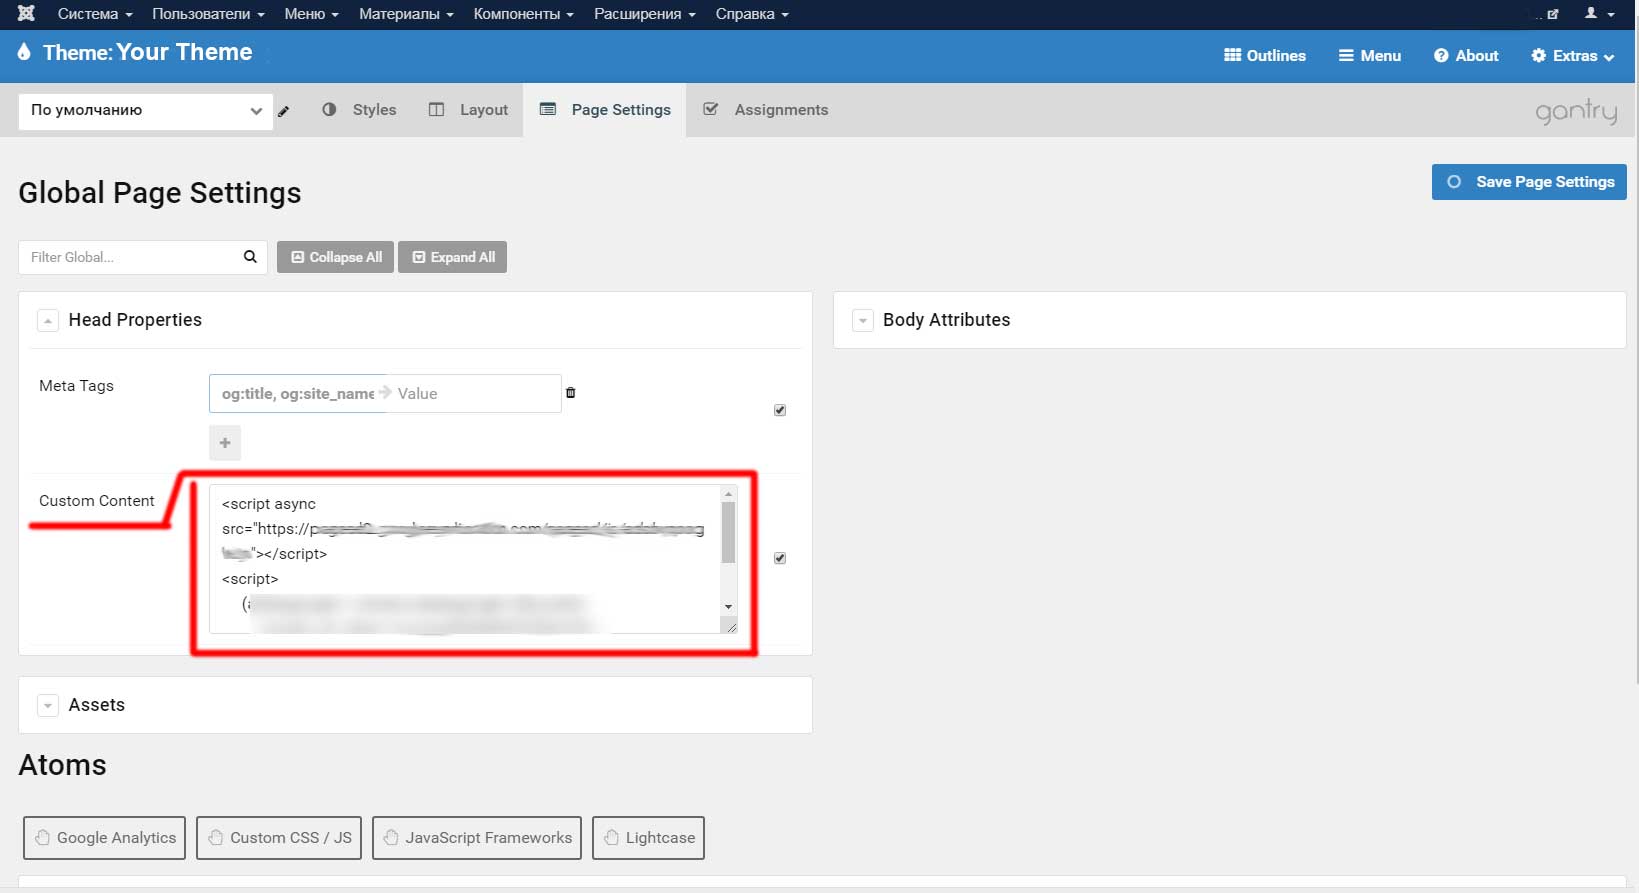The width and height of the screenshot is (1639, 893).
Task: Switch to the Assignments tab
Action: (x=766, y=110)
